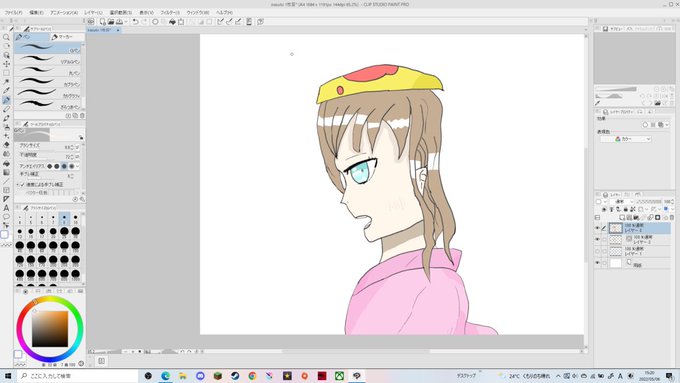680x383 pixels.
Task: Expand the anti-aliasing options arrow
Action: pyautogui.click(x=78, y=166)
